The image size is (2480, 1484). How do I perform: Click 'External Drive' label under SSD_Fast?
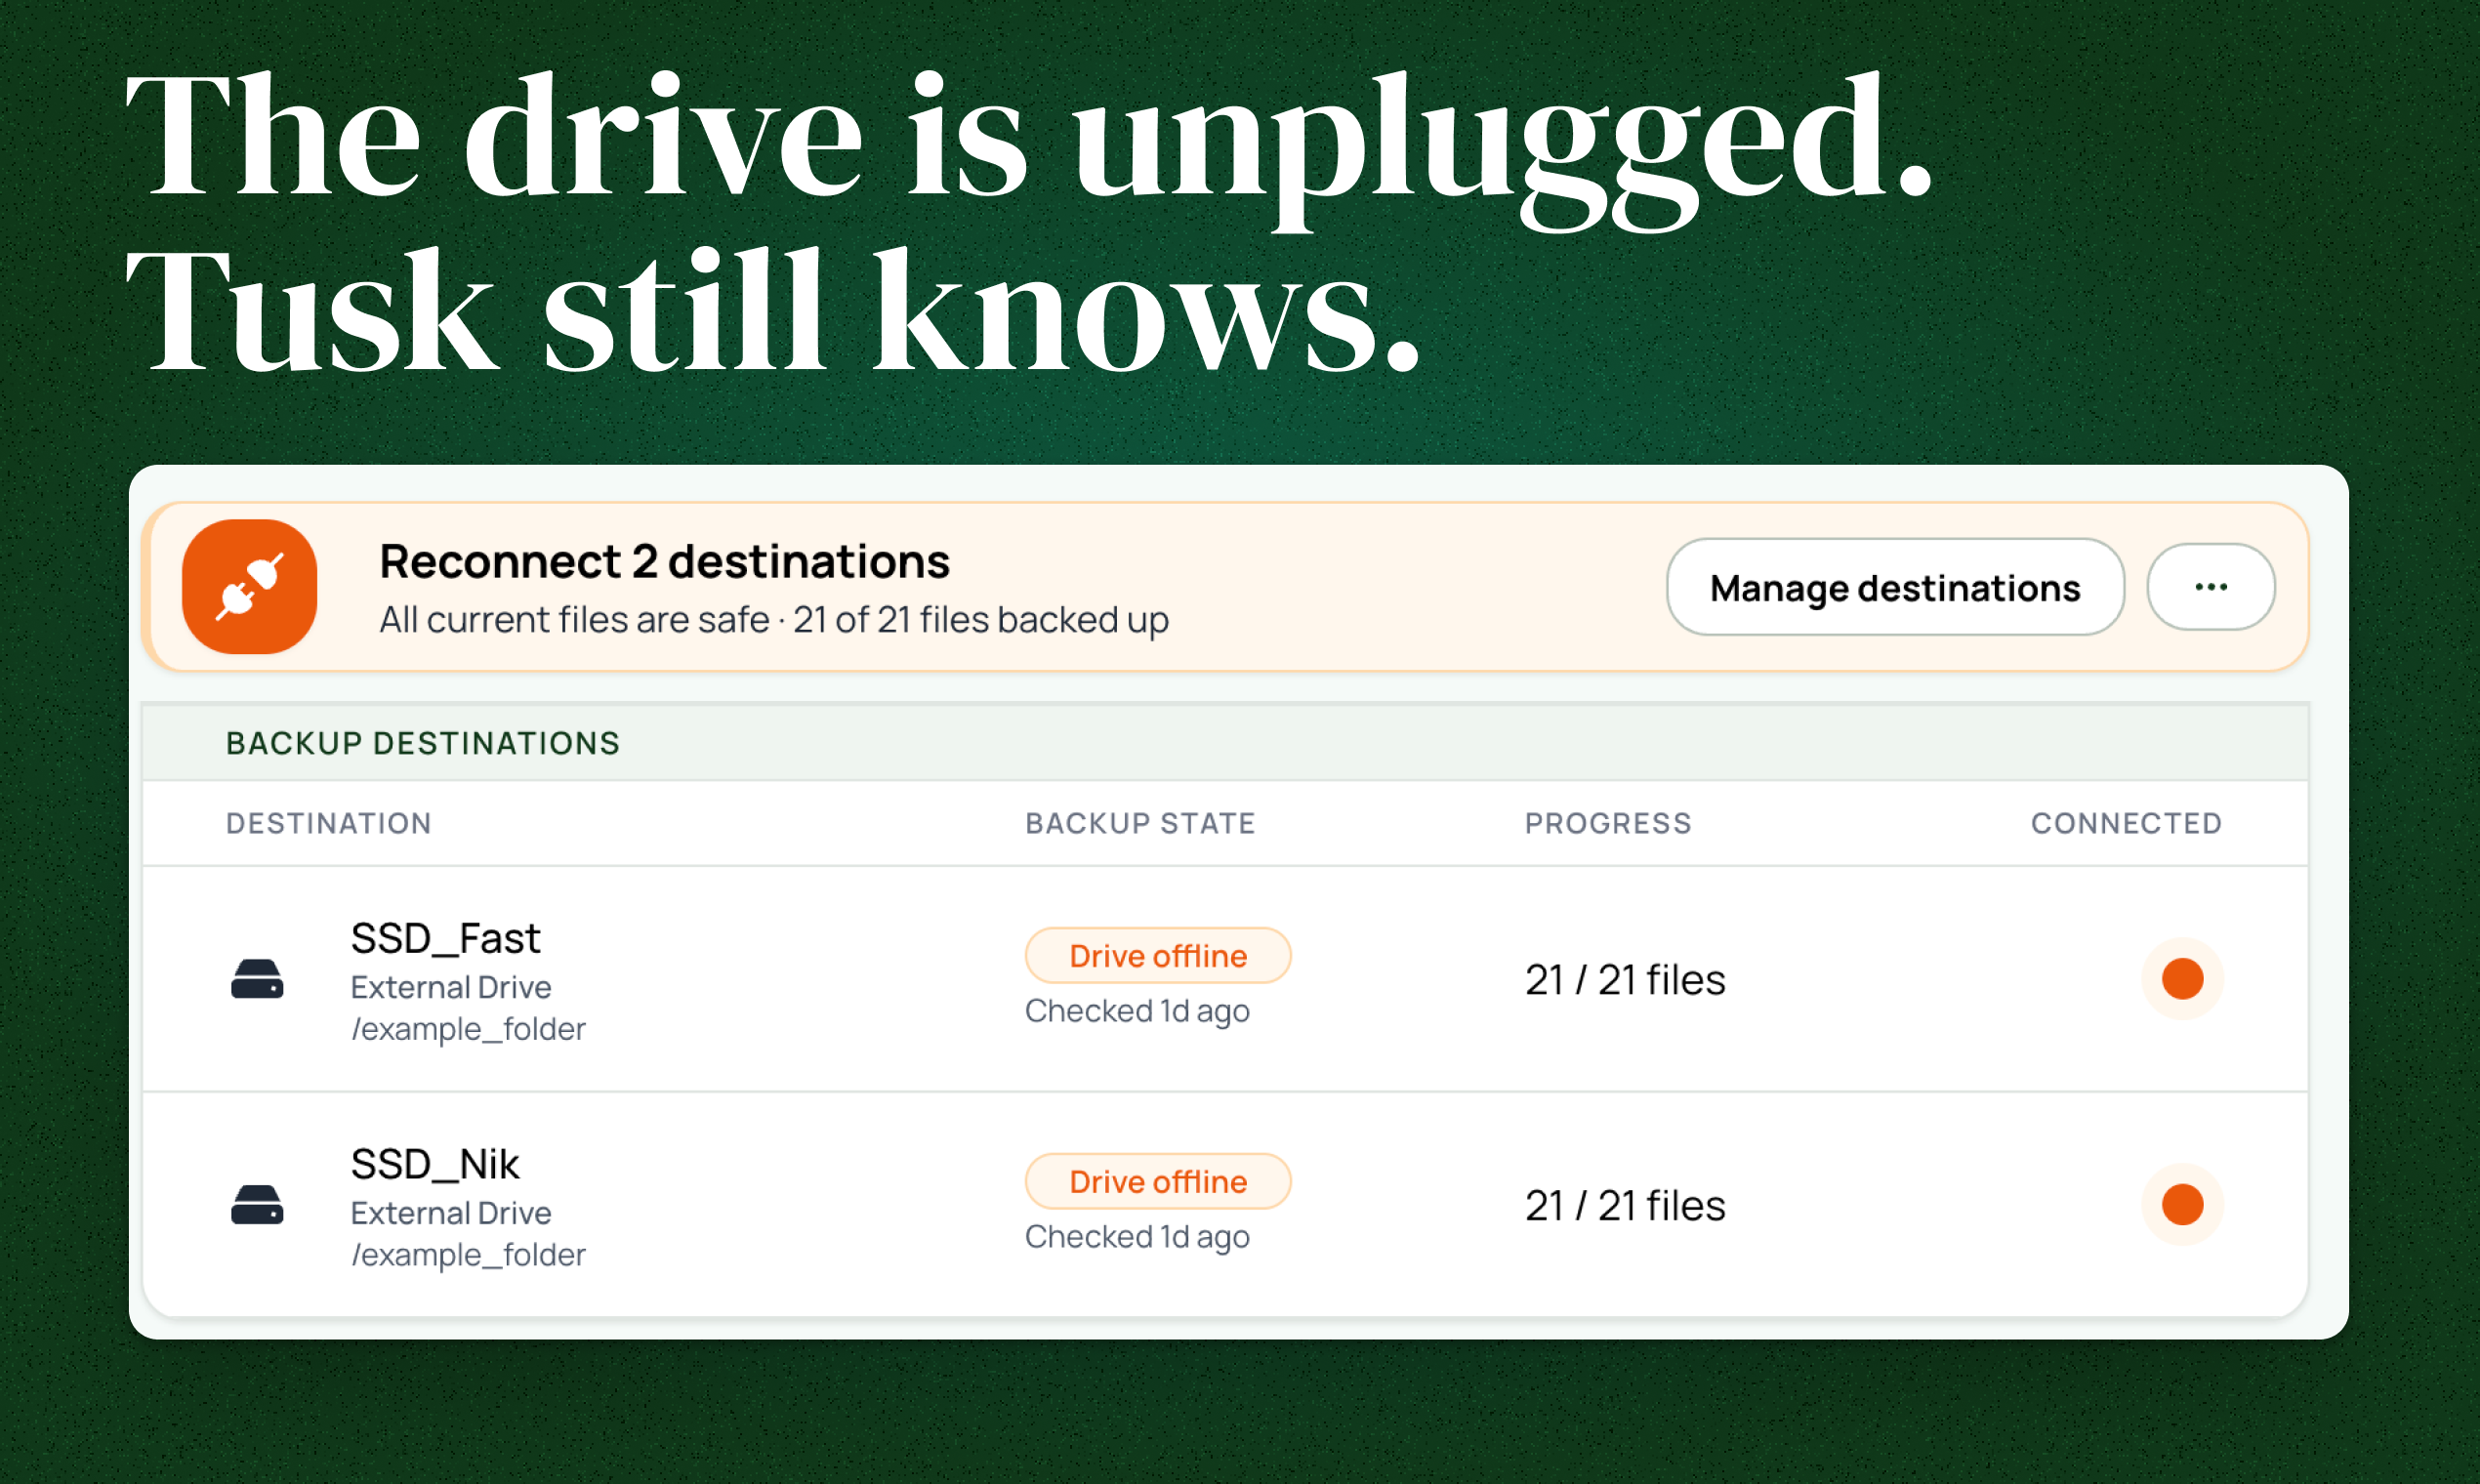451,988
